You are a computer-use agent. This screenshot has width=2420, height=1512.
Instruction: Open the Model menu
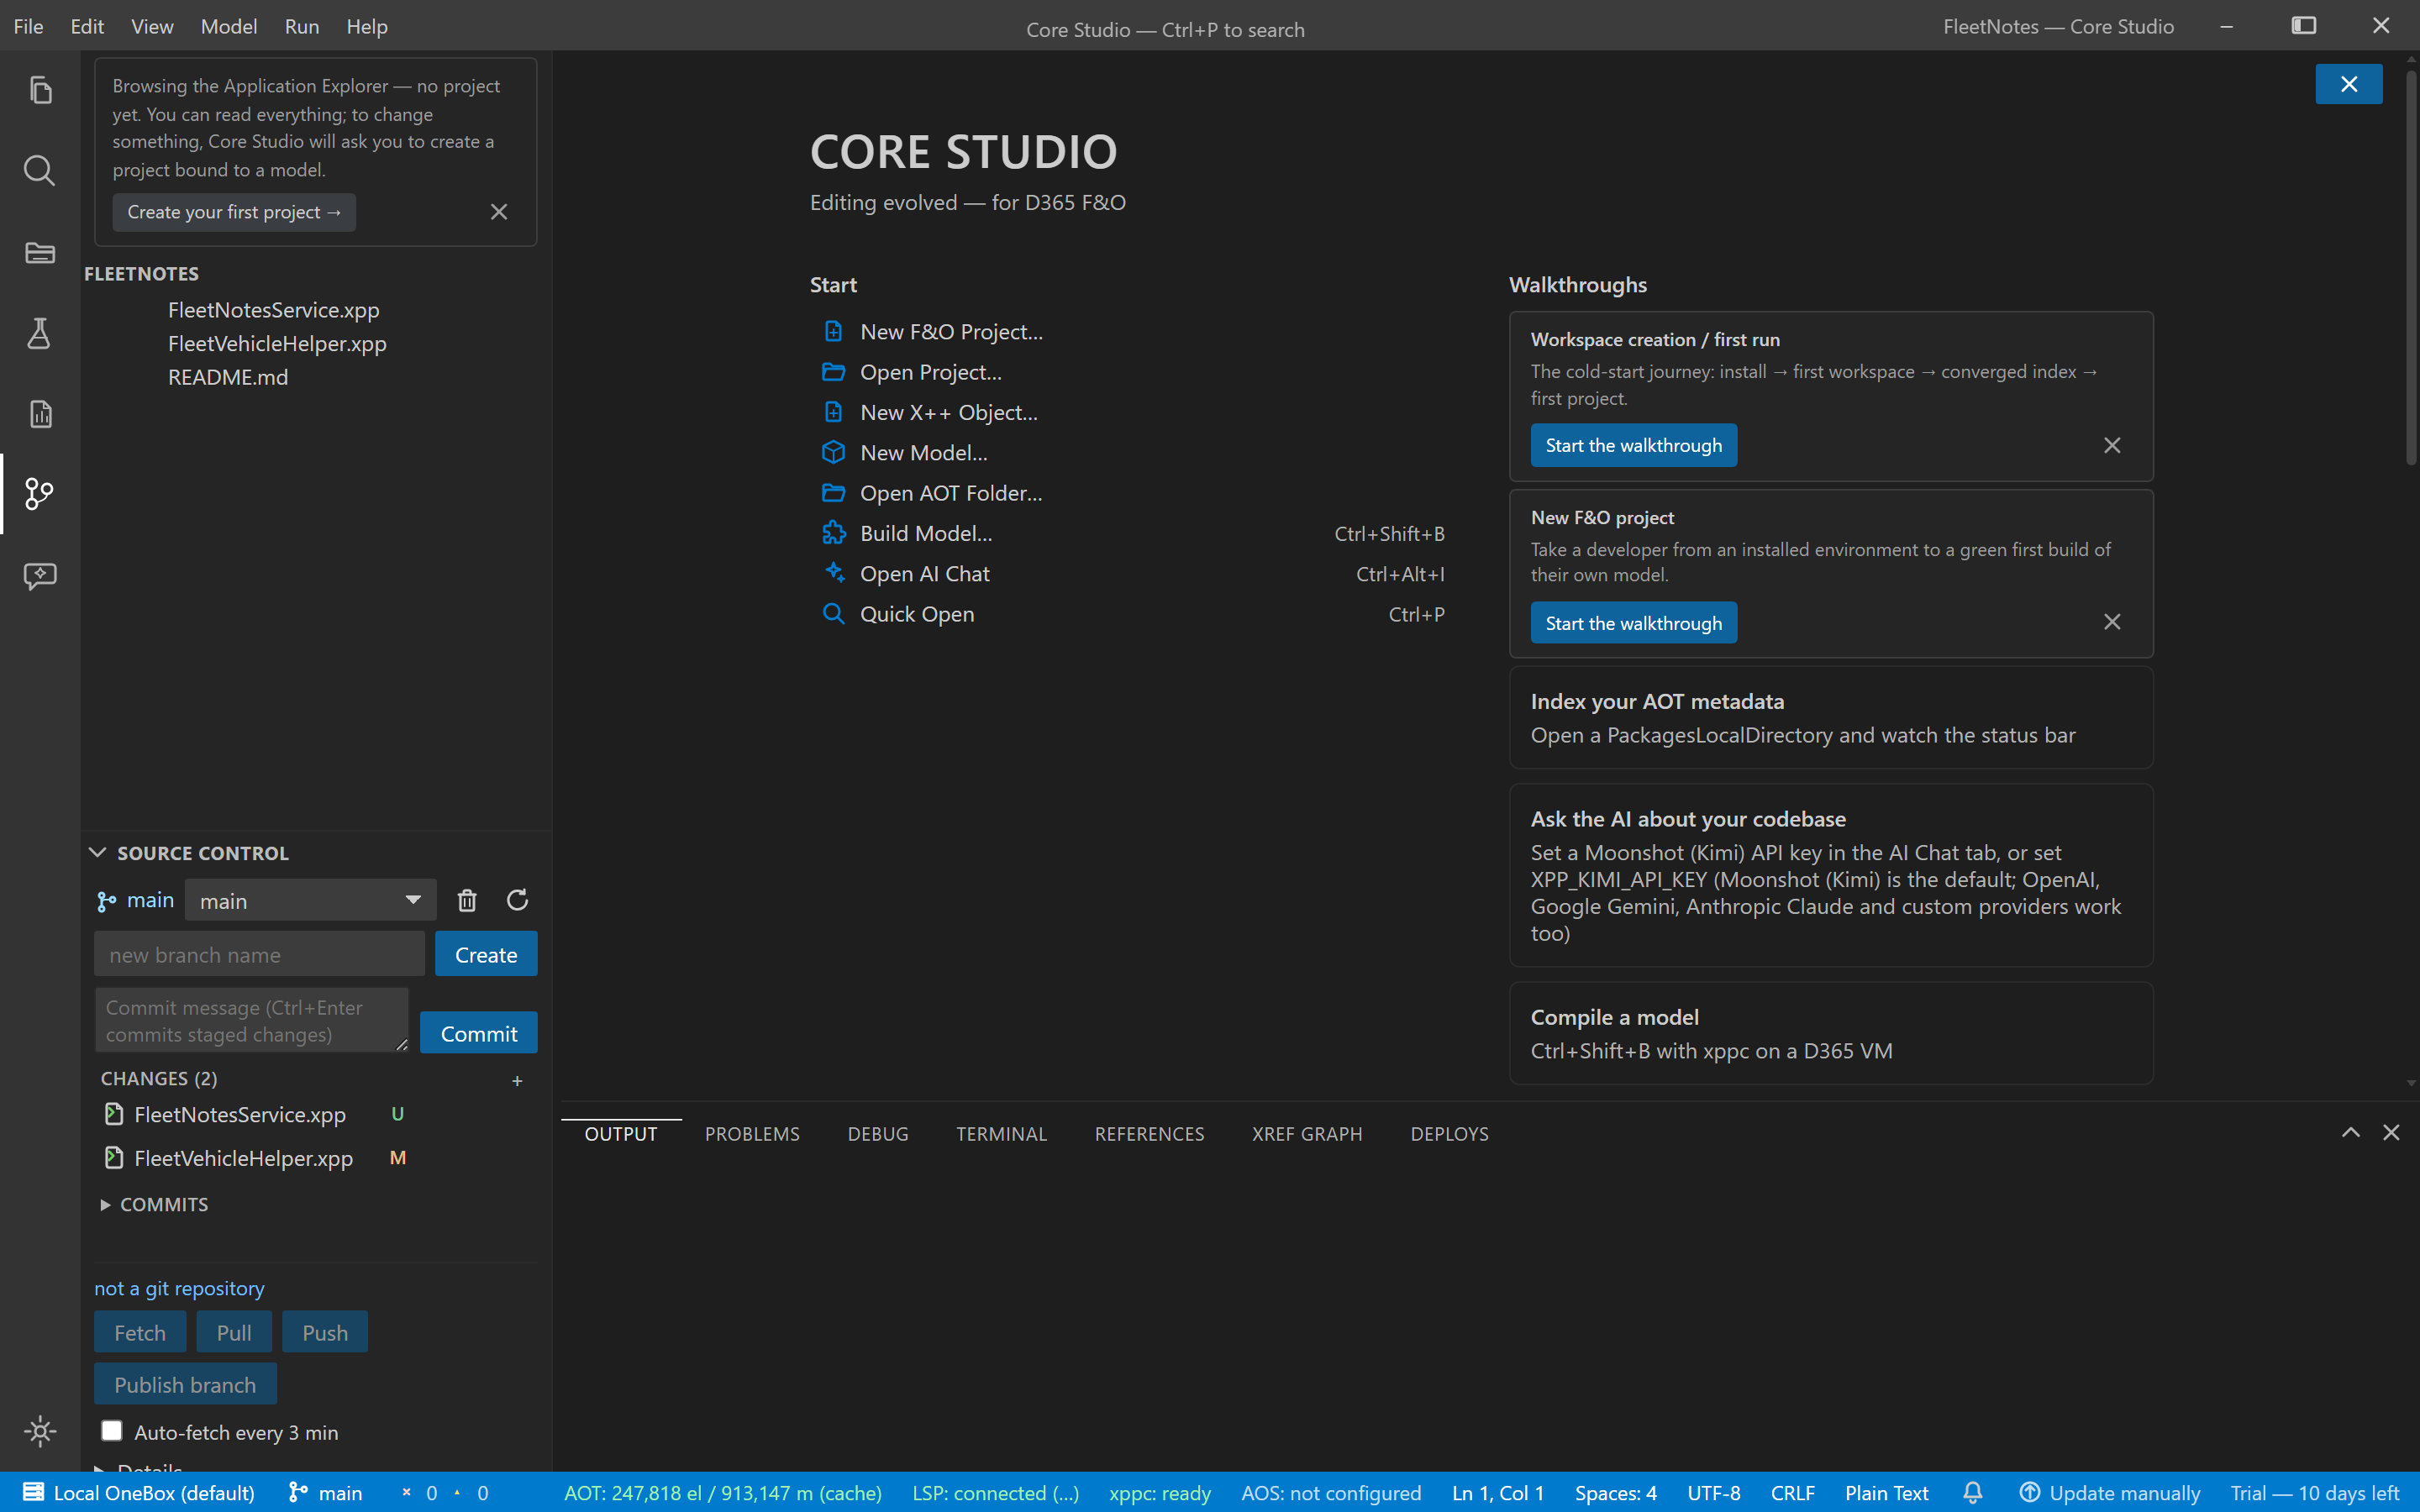229,27
